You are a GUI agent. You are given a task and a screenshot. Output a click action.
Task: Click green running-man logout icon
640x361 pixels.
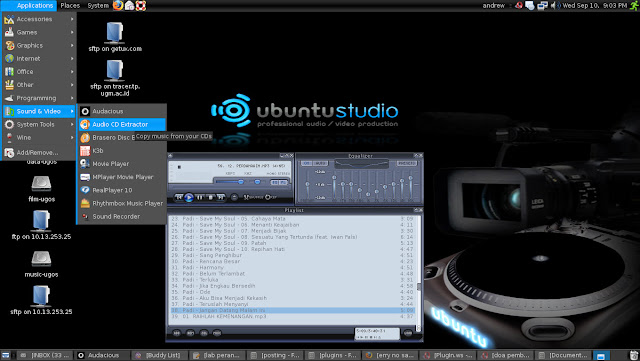634,5
